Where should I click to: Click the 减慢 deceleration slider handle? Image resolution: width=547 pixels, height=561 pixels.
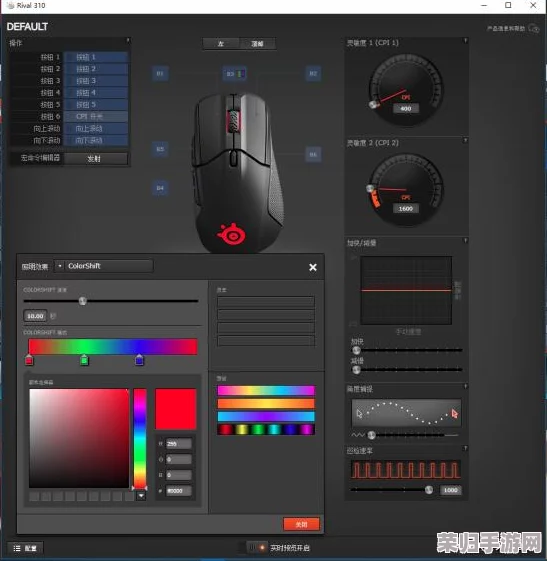(x=356, y=370)
